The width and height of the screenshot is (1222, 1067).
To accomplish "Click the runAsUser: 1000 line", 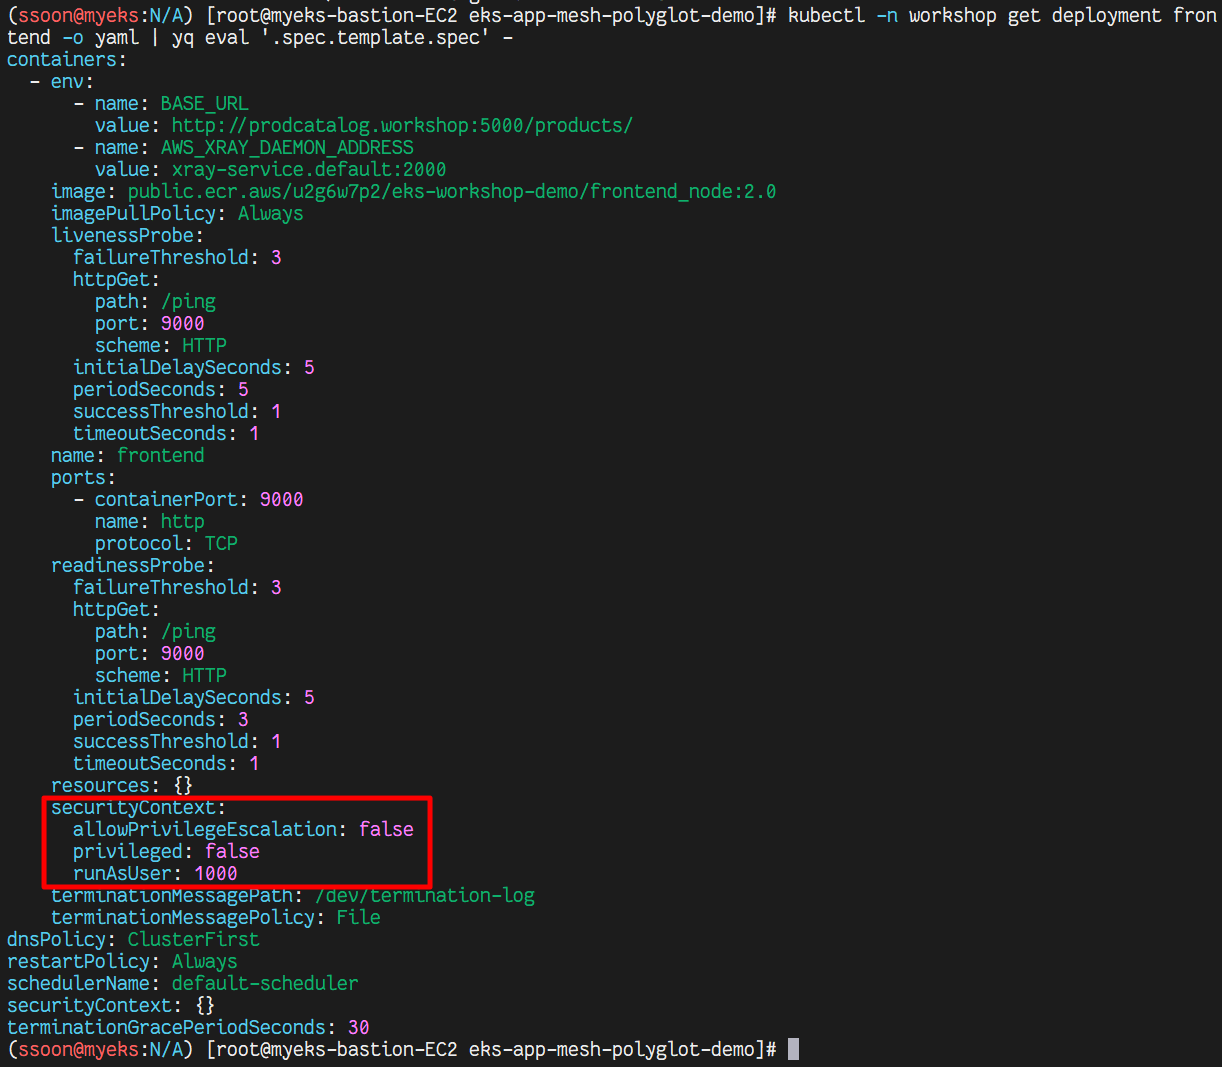I will (x=155, y=874).
